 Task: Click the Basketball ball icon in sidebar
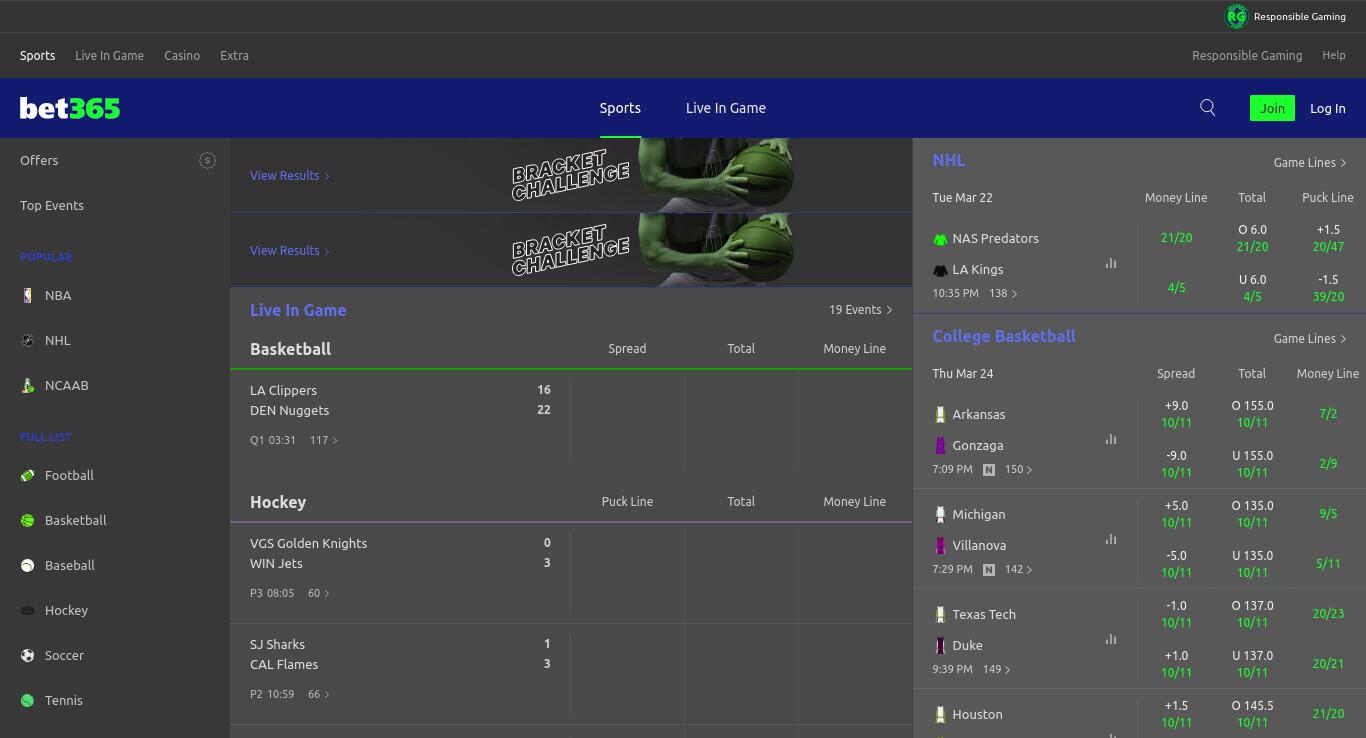[x=27, y=520]
